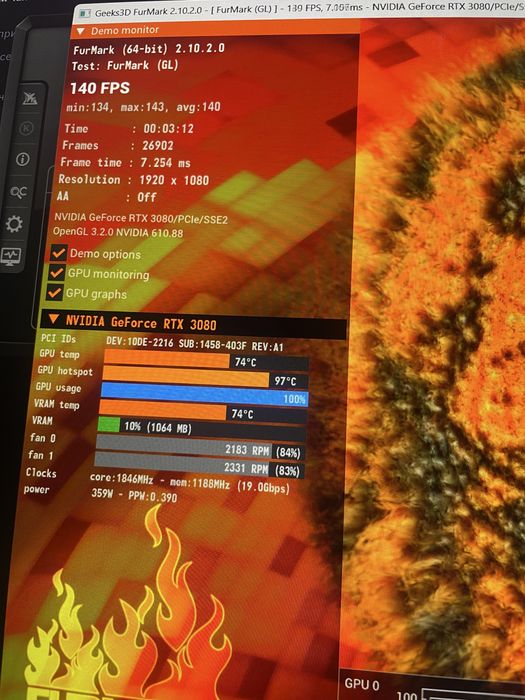The image size is (525, 700).
Task: Click 'FurMark (64-bit) 2.10.2.0' heading
Action: pyautogui.click(x=149, y=49)
